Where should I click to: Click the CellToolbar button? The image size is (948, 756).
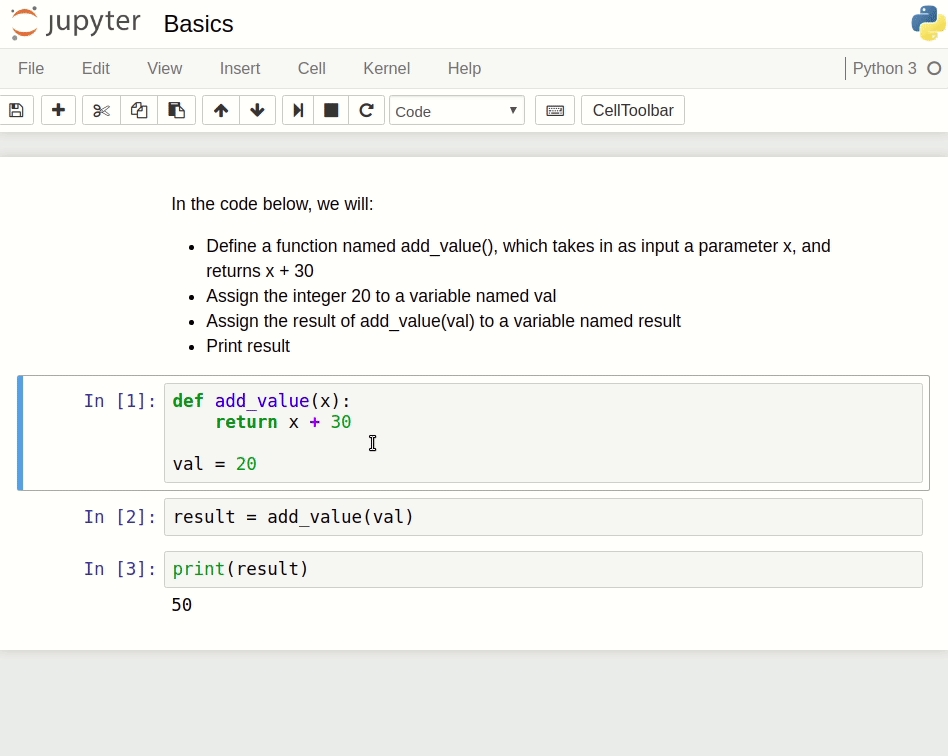(x=632, y=110)
